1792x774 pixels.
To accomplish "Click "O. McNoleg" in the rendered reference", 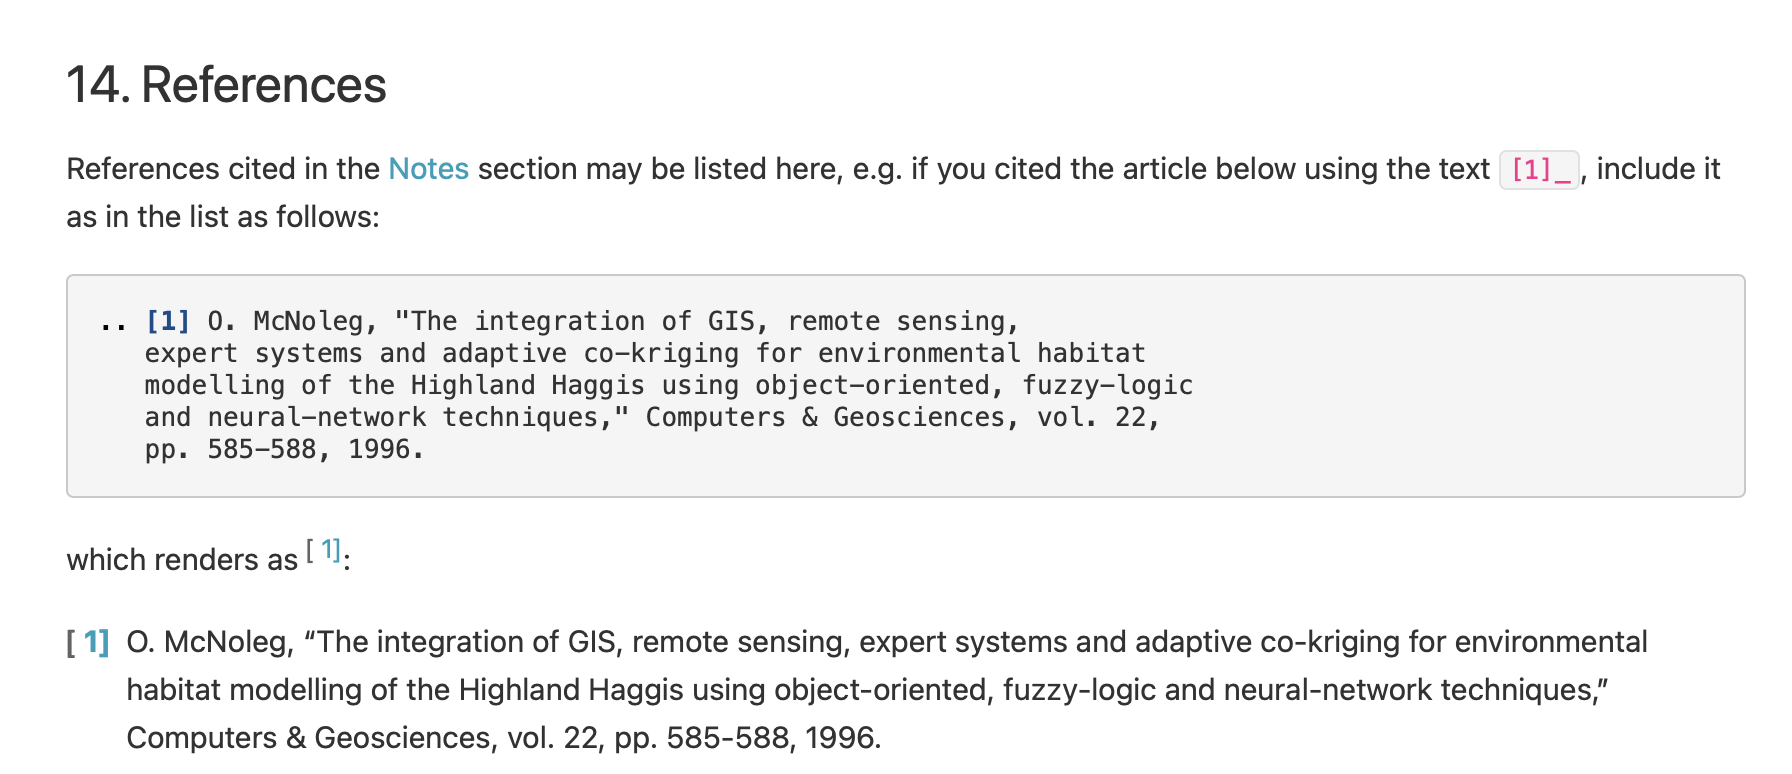I will click(210, 642).
